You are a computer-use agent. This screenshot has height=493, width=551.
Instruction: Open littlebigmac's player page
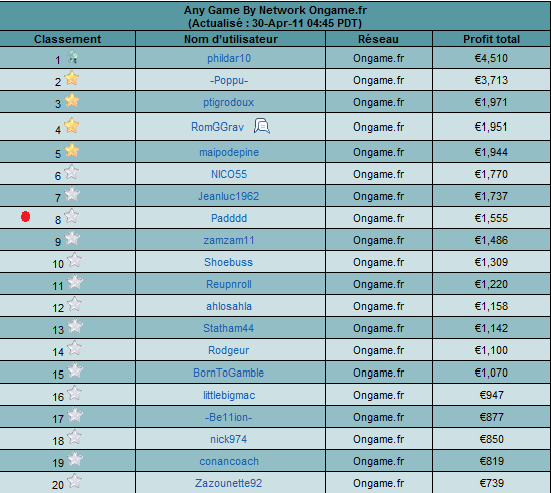(229, 395)
